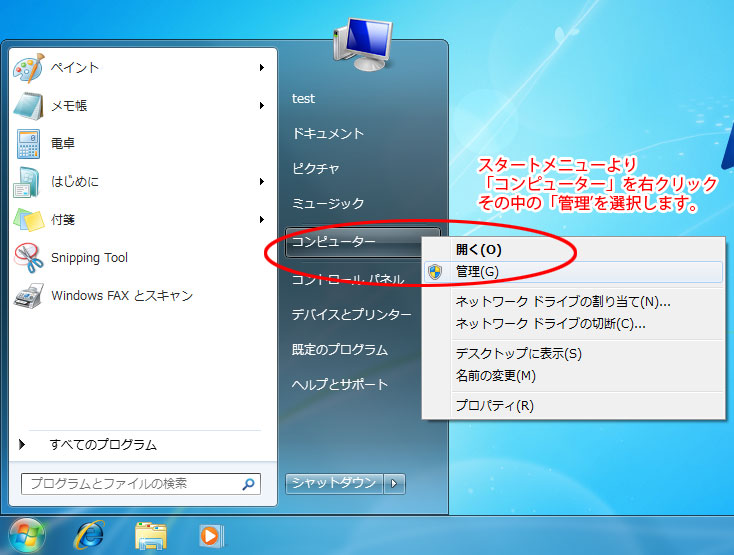This screenshot has height=555, width=734.
Task: Open 既定のプログラム link
Action: (340, 350)
